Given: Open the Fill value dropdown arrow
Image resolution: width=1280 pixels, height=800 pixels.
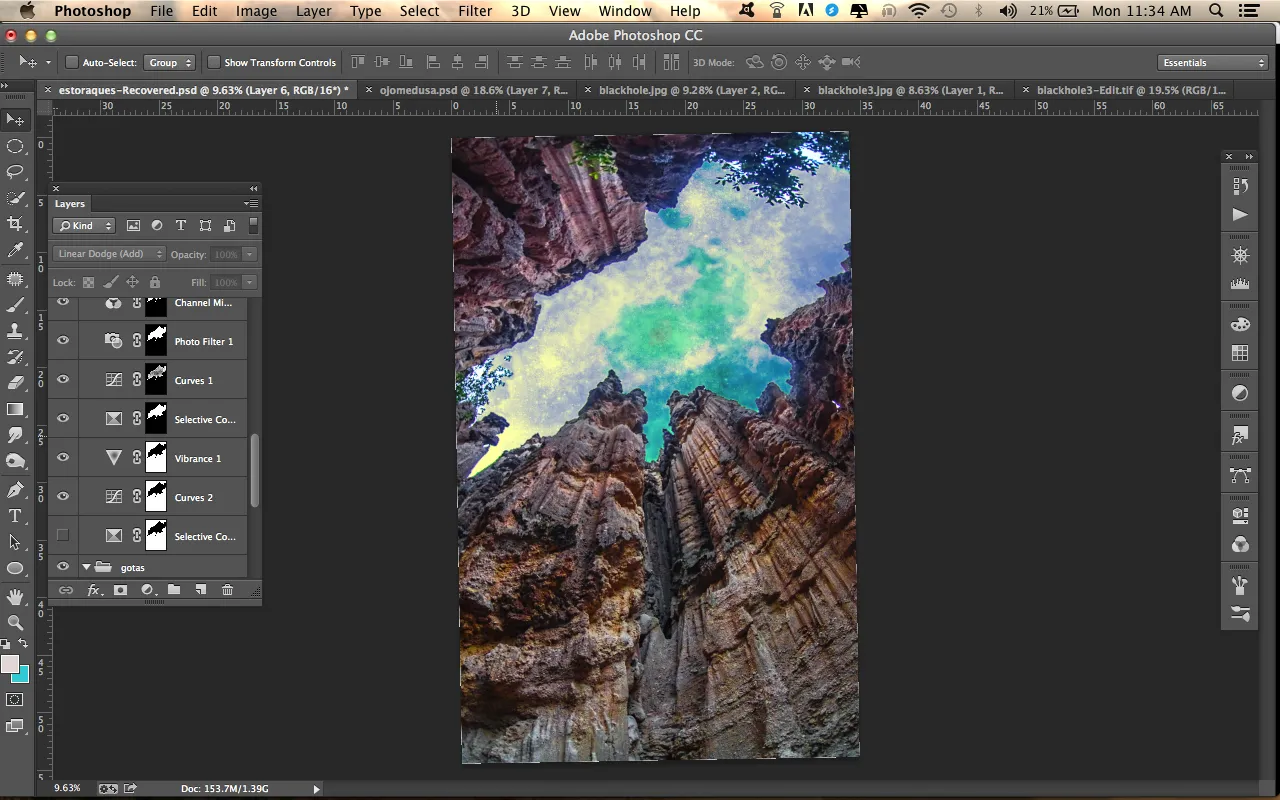Looking at the screenshot, I should 250,283.
